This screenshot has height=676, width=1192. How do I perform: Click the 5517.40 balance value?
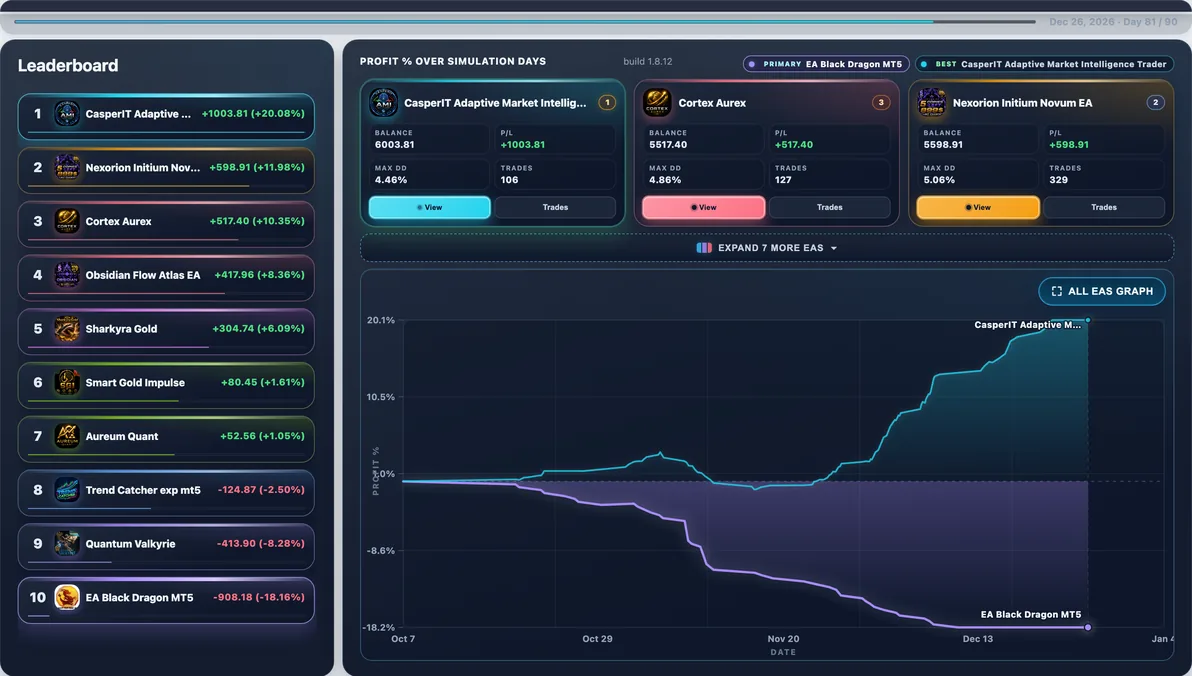[x=668, y=144]
